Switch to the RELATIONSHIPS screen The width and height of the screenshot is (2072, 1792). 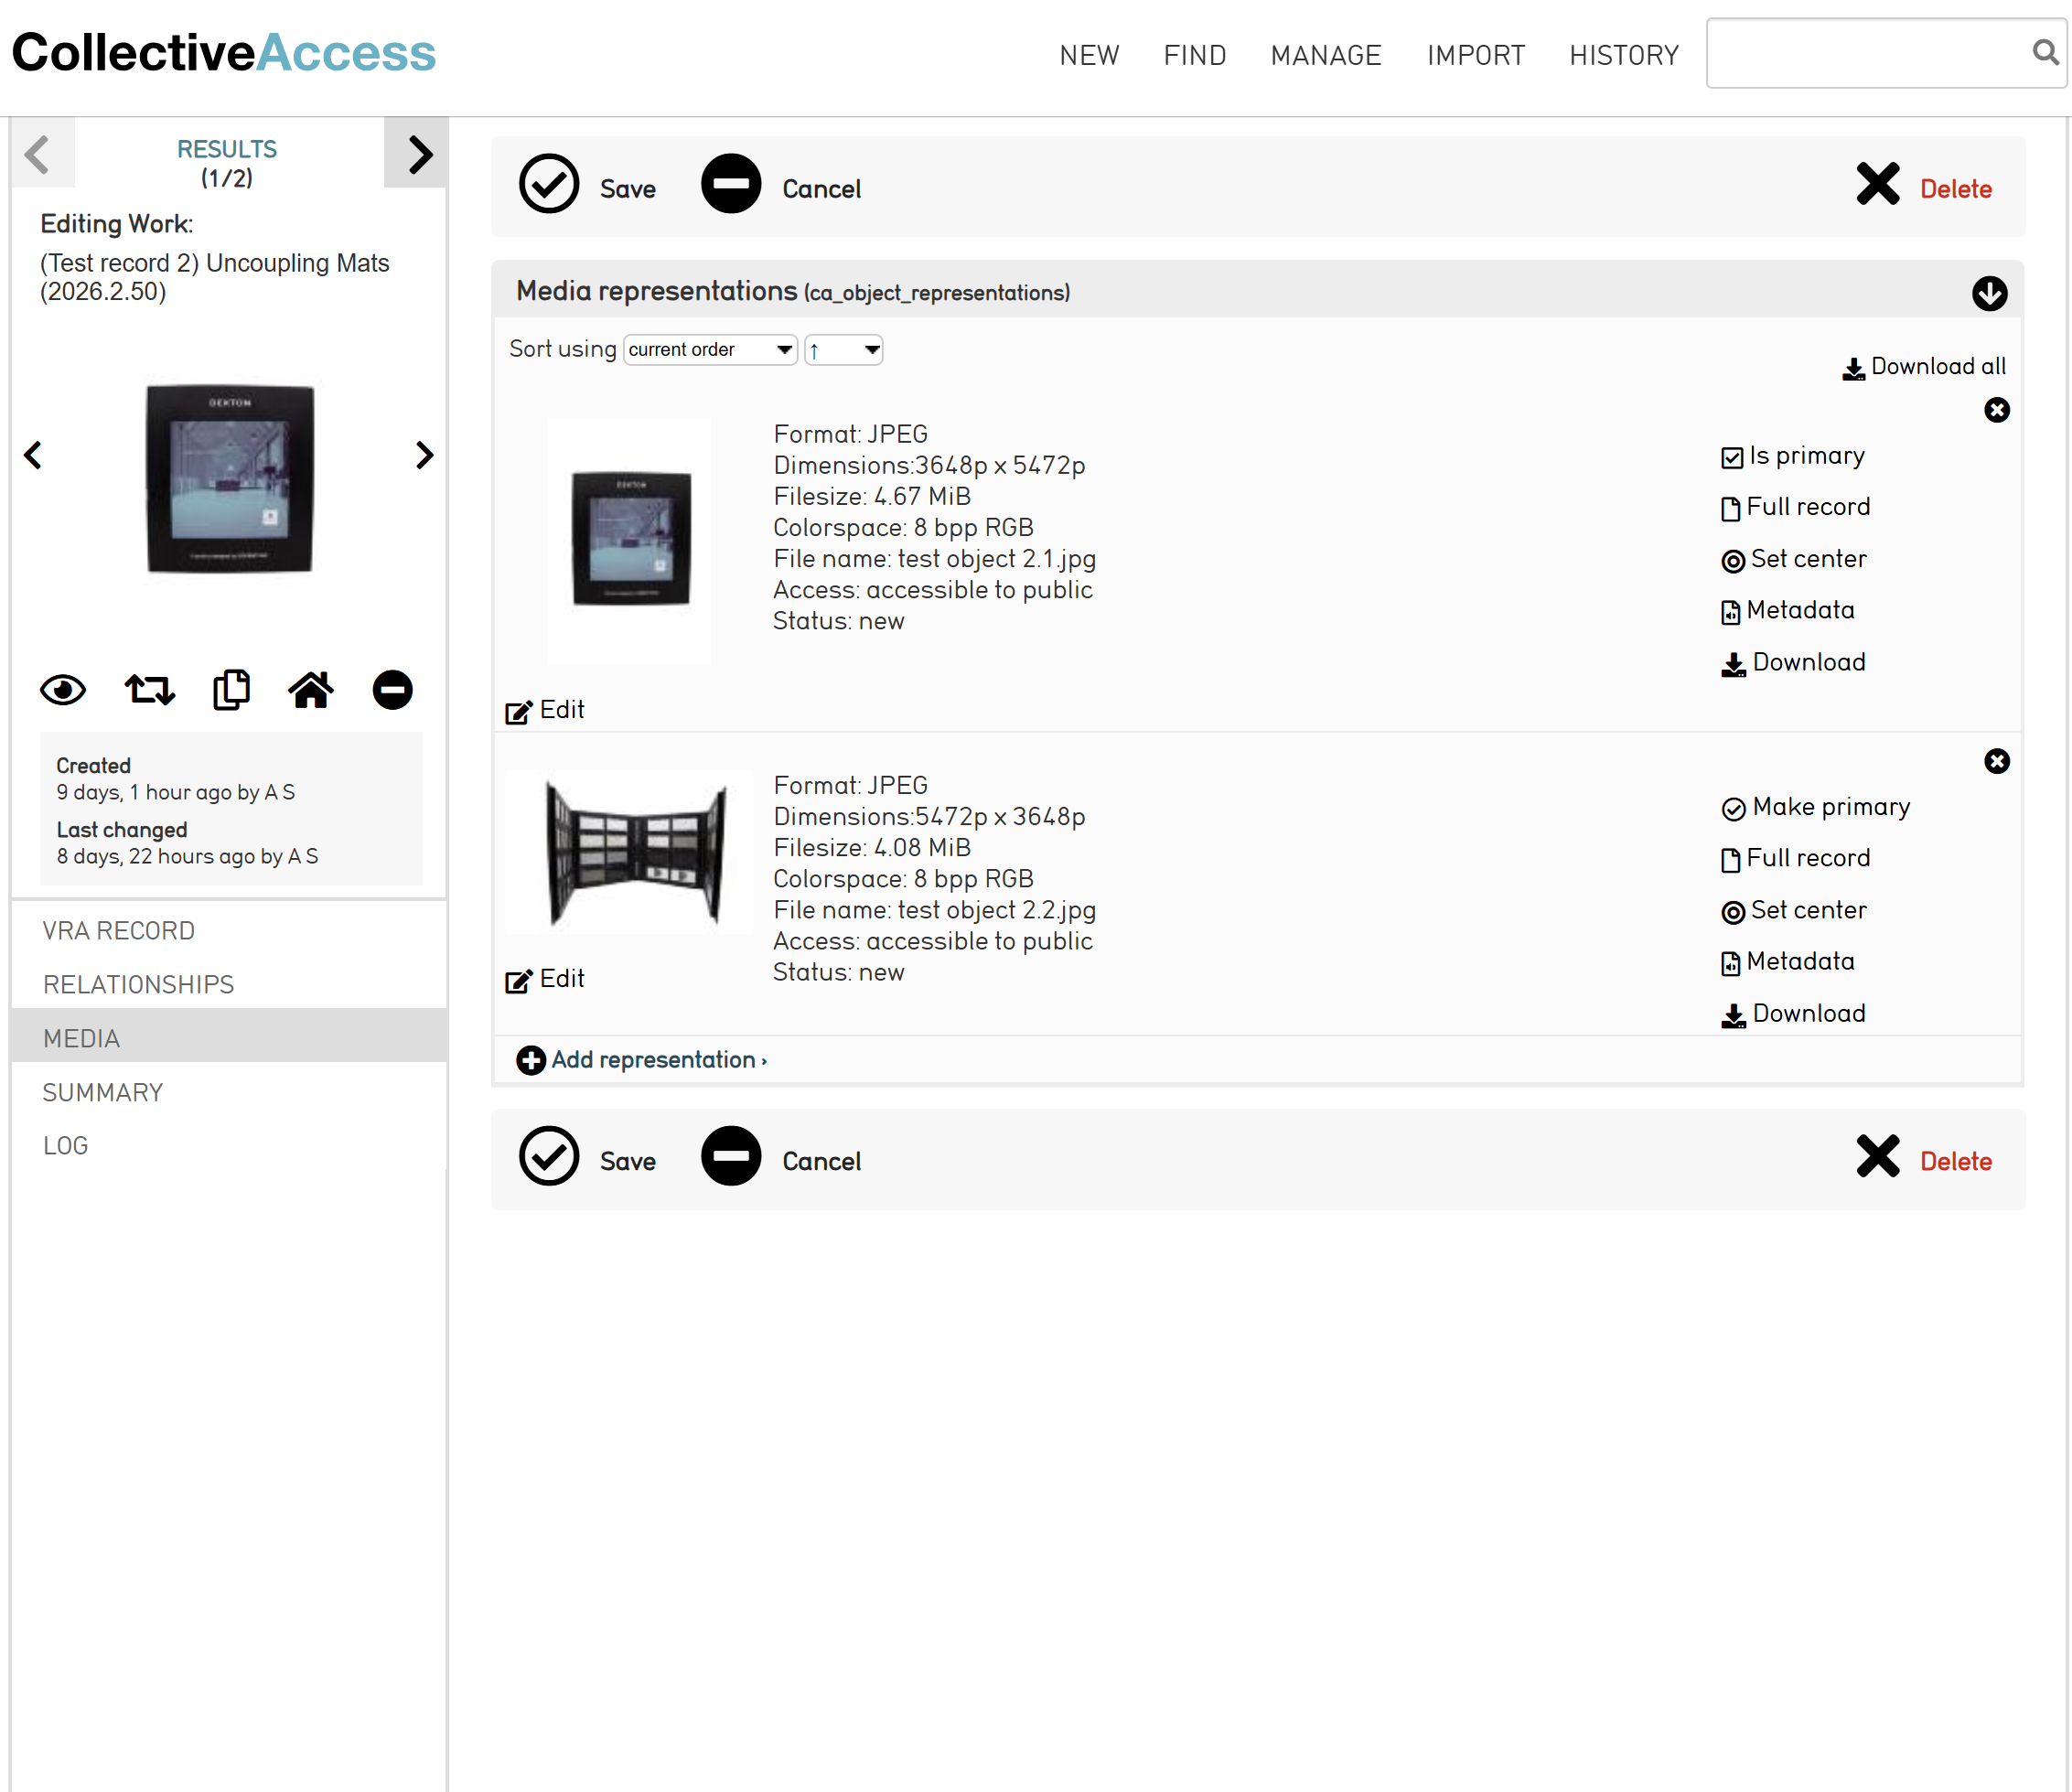pyautogui.click(x=138, y=985)
